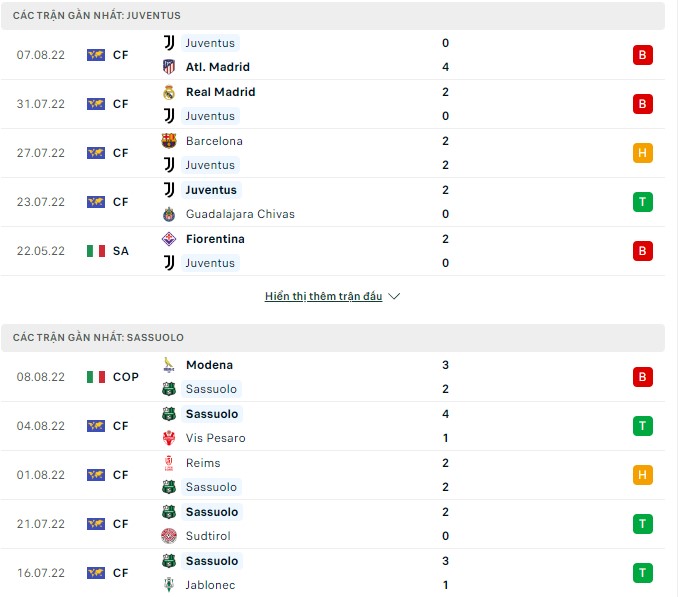Screen dimensions: 678x597
Task: Click red B badge for Juventus vs Atl. Madrid
Action: (x=643, y=55)
